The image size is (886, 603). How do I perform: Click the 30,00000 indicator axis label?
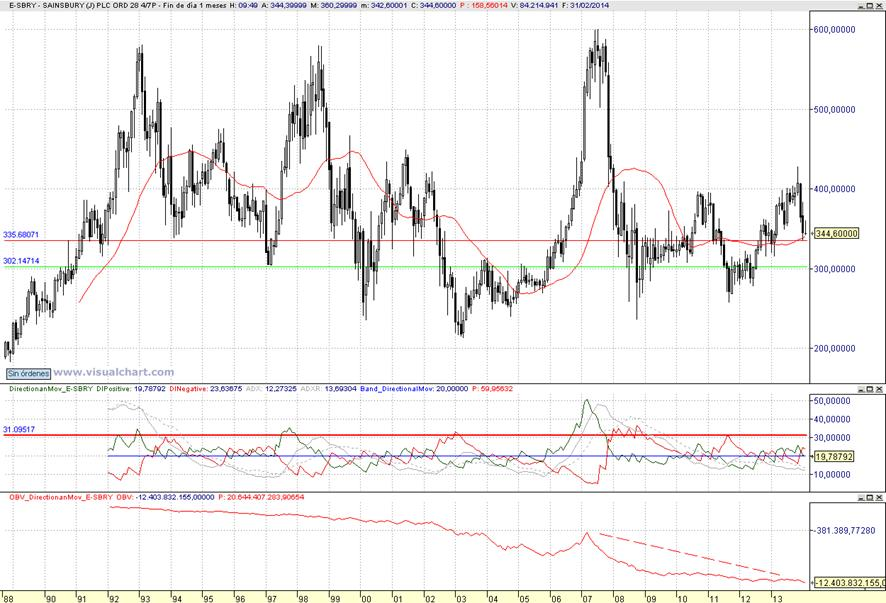832,437
